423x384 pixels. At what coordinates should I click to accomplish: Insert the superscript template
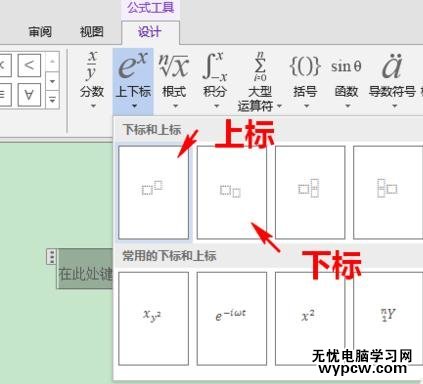(x=153, y=192)
